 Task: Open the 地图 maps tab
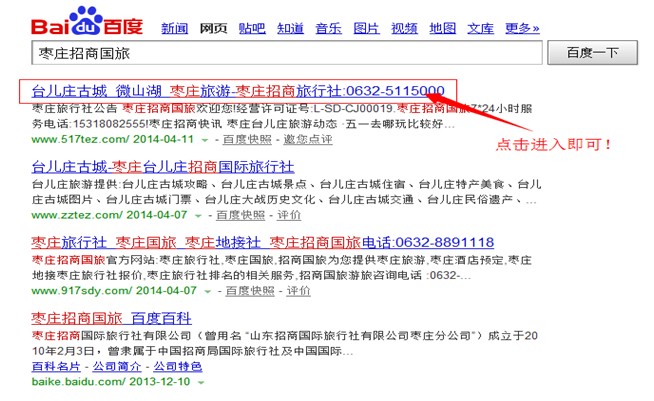pos(443,28)
